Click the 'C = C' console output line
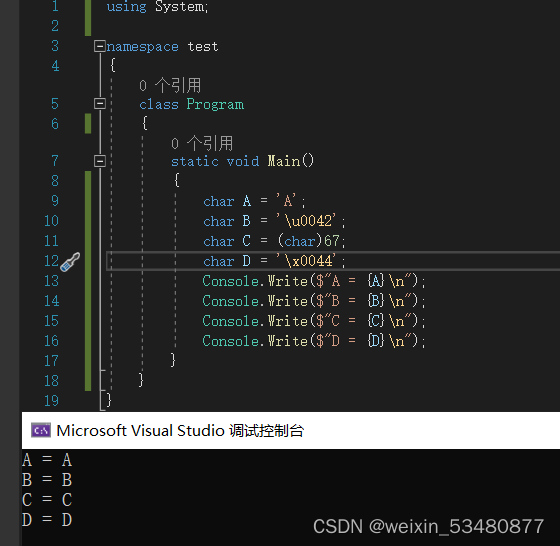 pos(47,500)
